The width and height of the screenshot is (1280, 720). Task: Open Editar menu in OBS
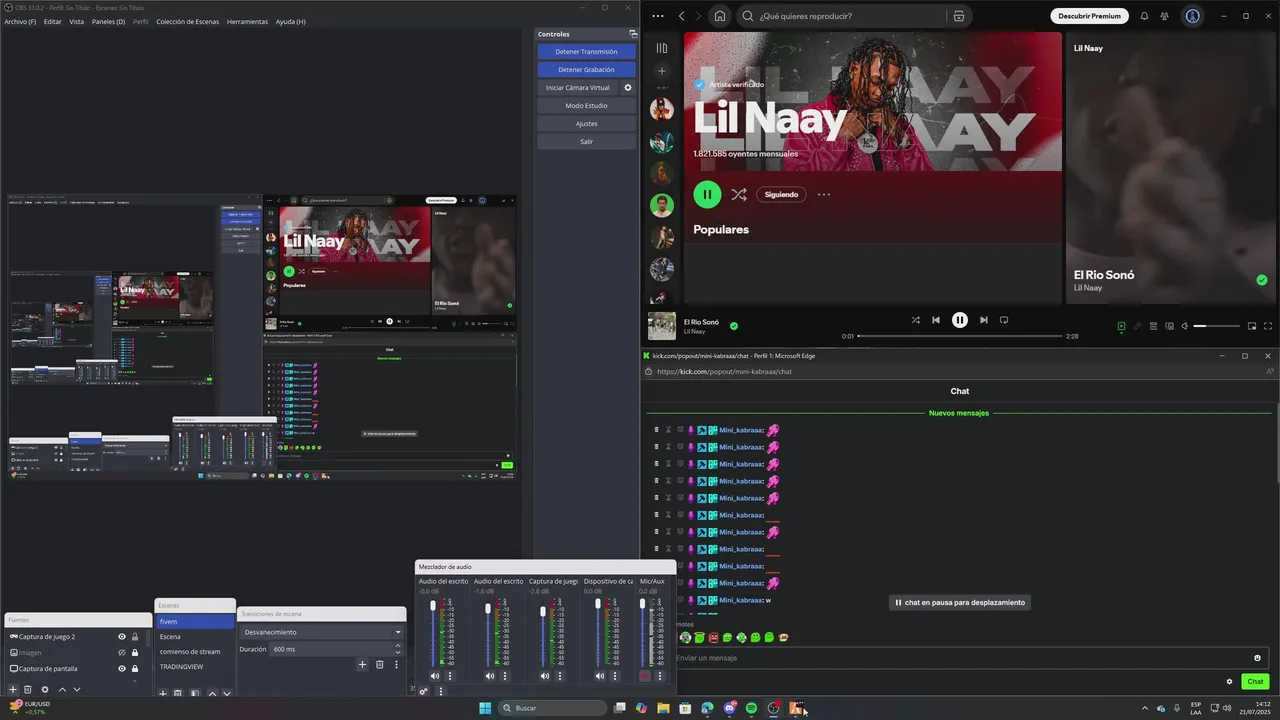coord(52,21)
